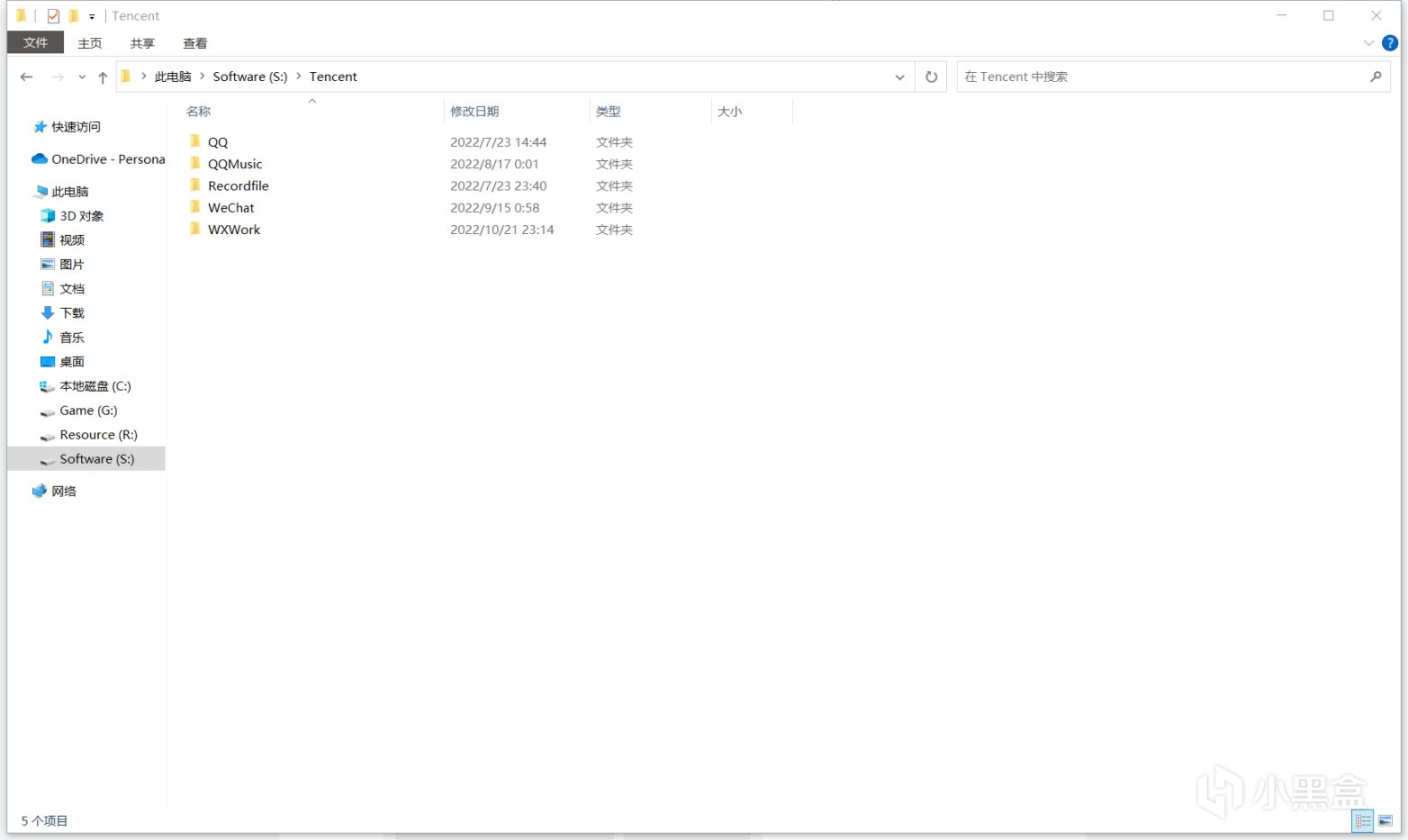Switch to the 主页 ribbon tab
The height and width of the screenshot is (840, 1408).
pos(90,43)
